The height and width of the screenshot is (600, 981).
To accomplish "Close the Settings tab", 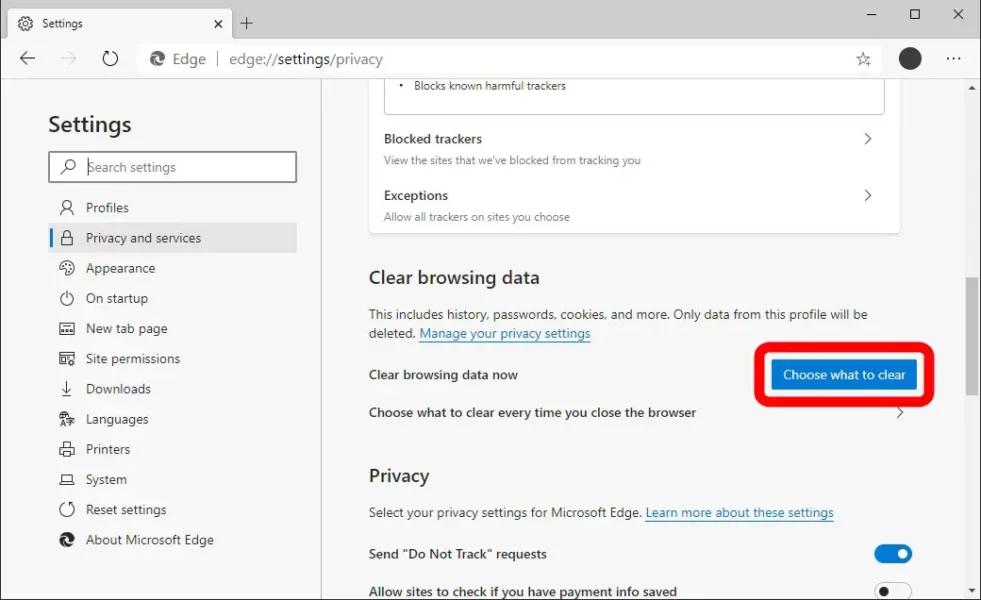I will (x=218, y=24).
